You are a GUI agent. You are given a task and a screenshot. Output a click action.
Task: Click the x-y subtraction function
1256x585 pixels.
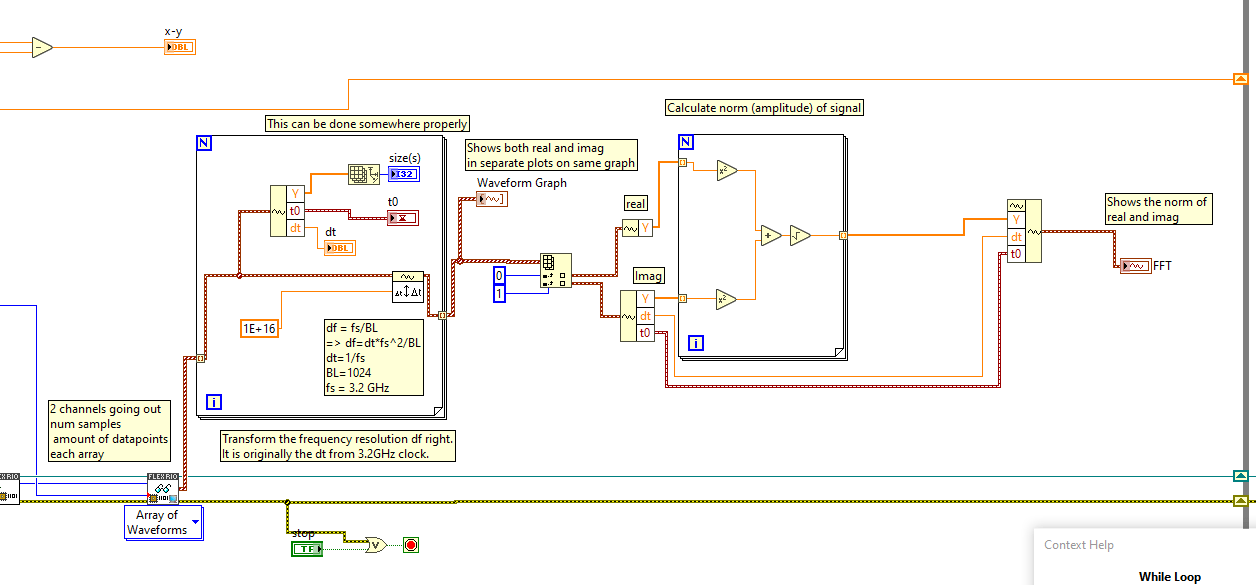(x=41, y=45)
